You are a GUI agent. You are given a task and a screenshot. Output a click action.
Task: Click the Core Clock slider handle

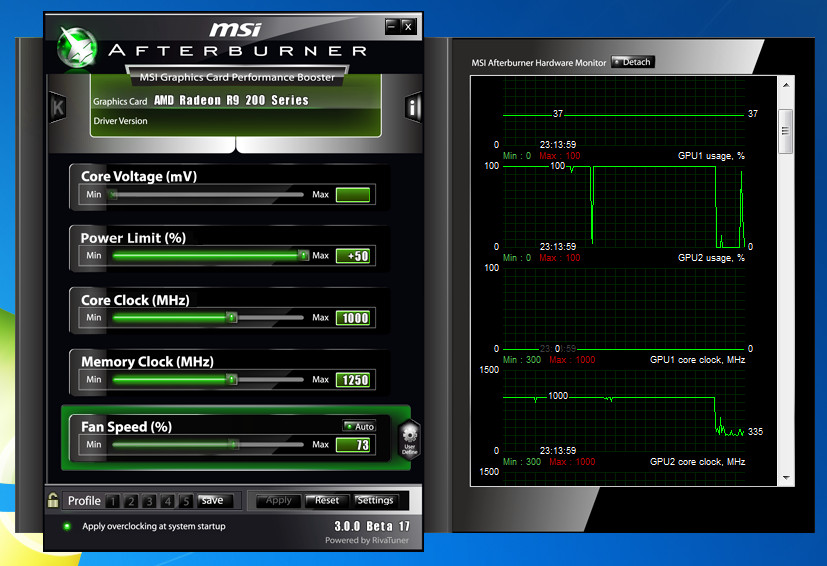tap(232, 318)
